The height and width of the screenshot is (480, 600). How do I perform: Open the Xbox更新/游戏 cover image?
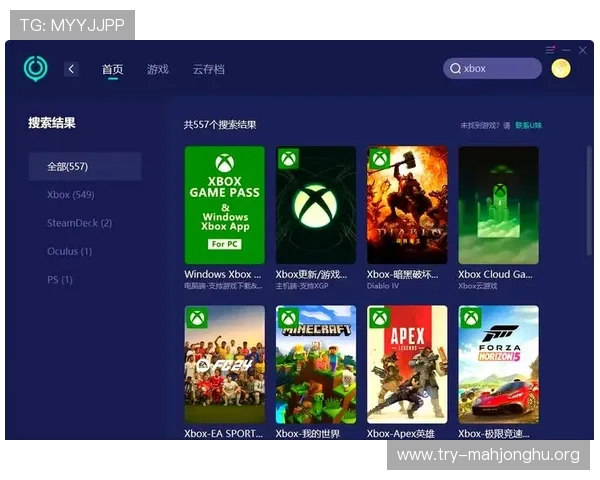316,205
